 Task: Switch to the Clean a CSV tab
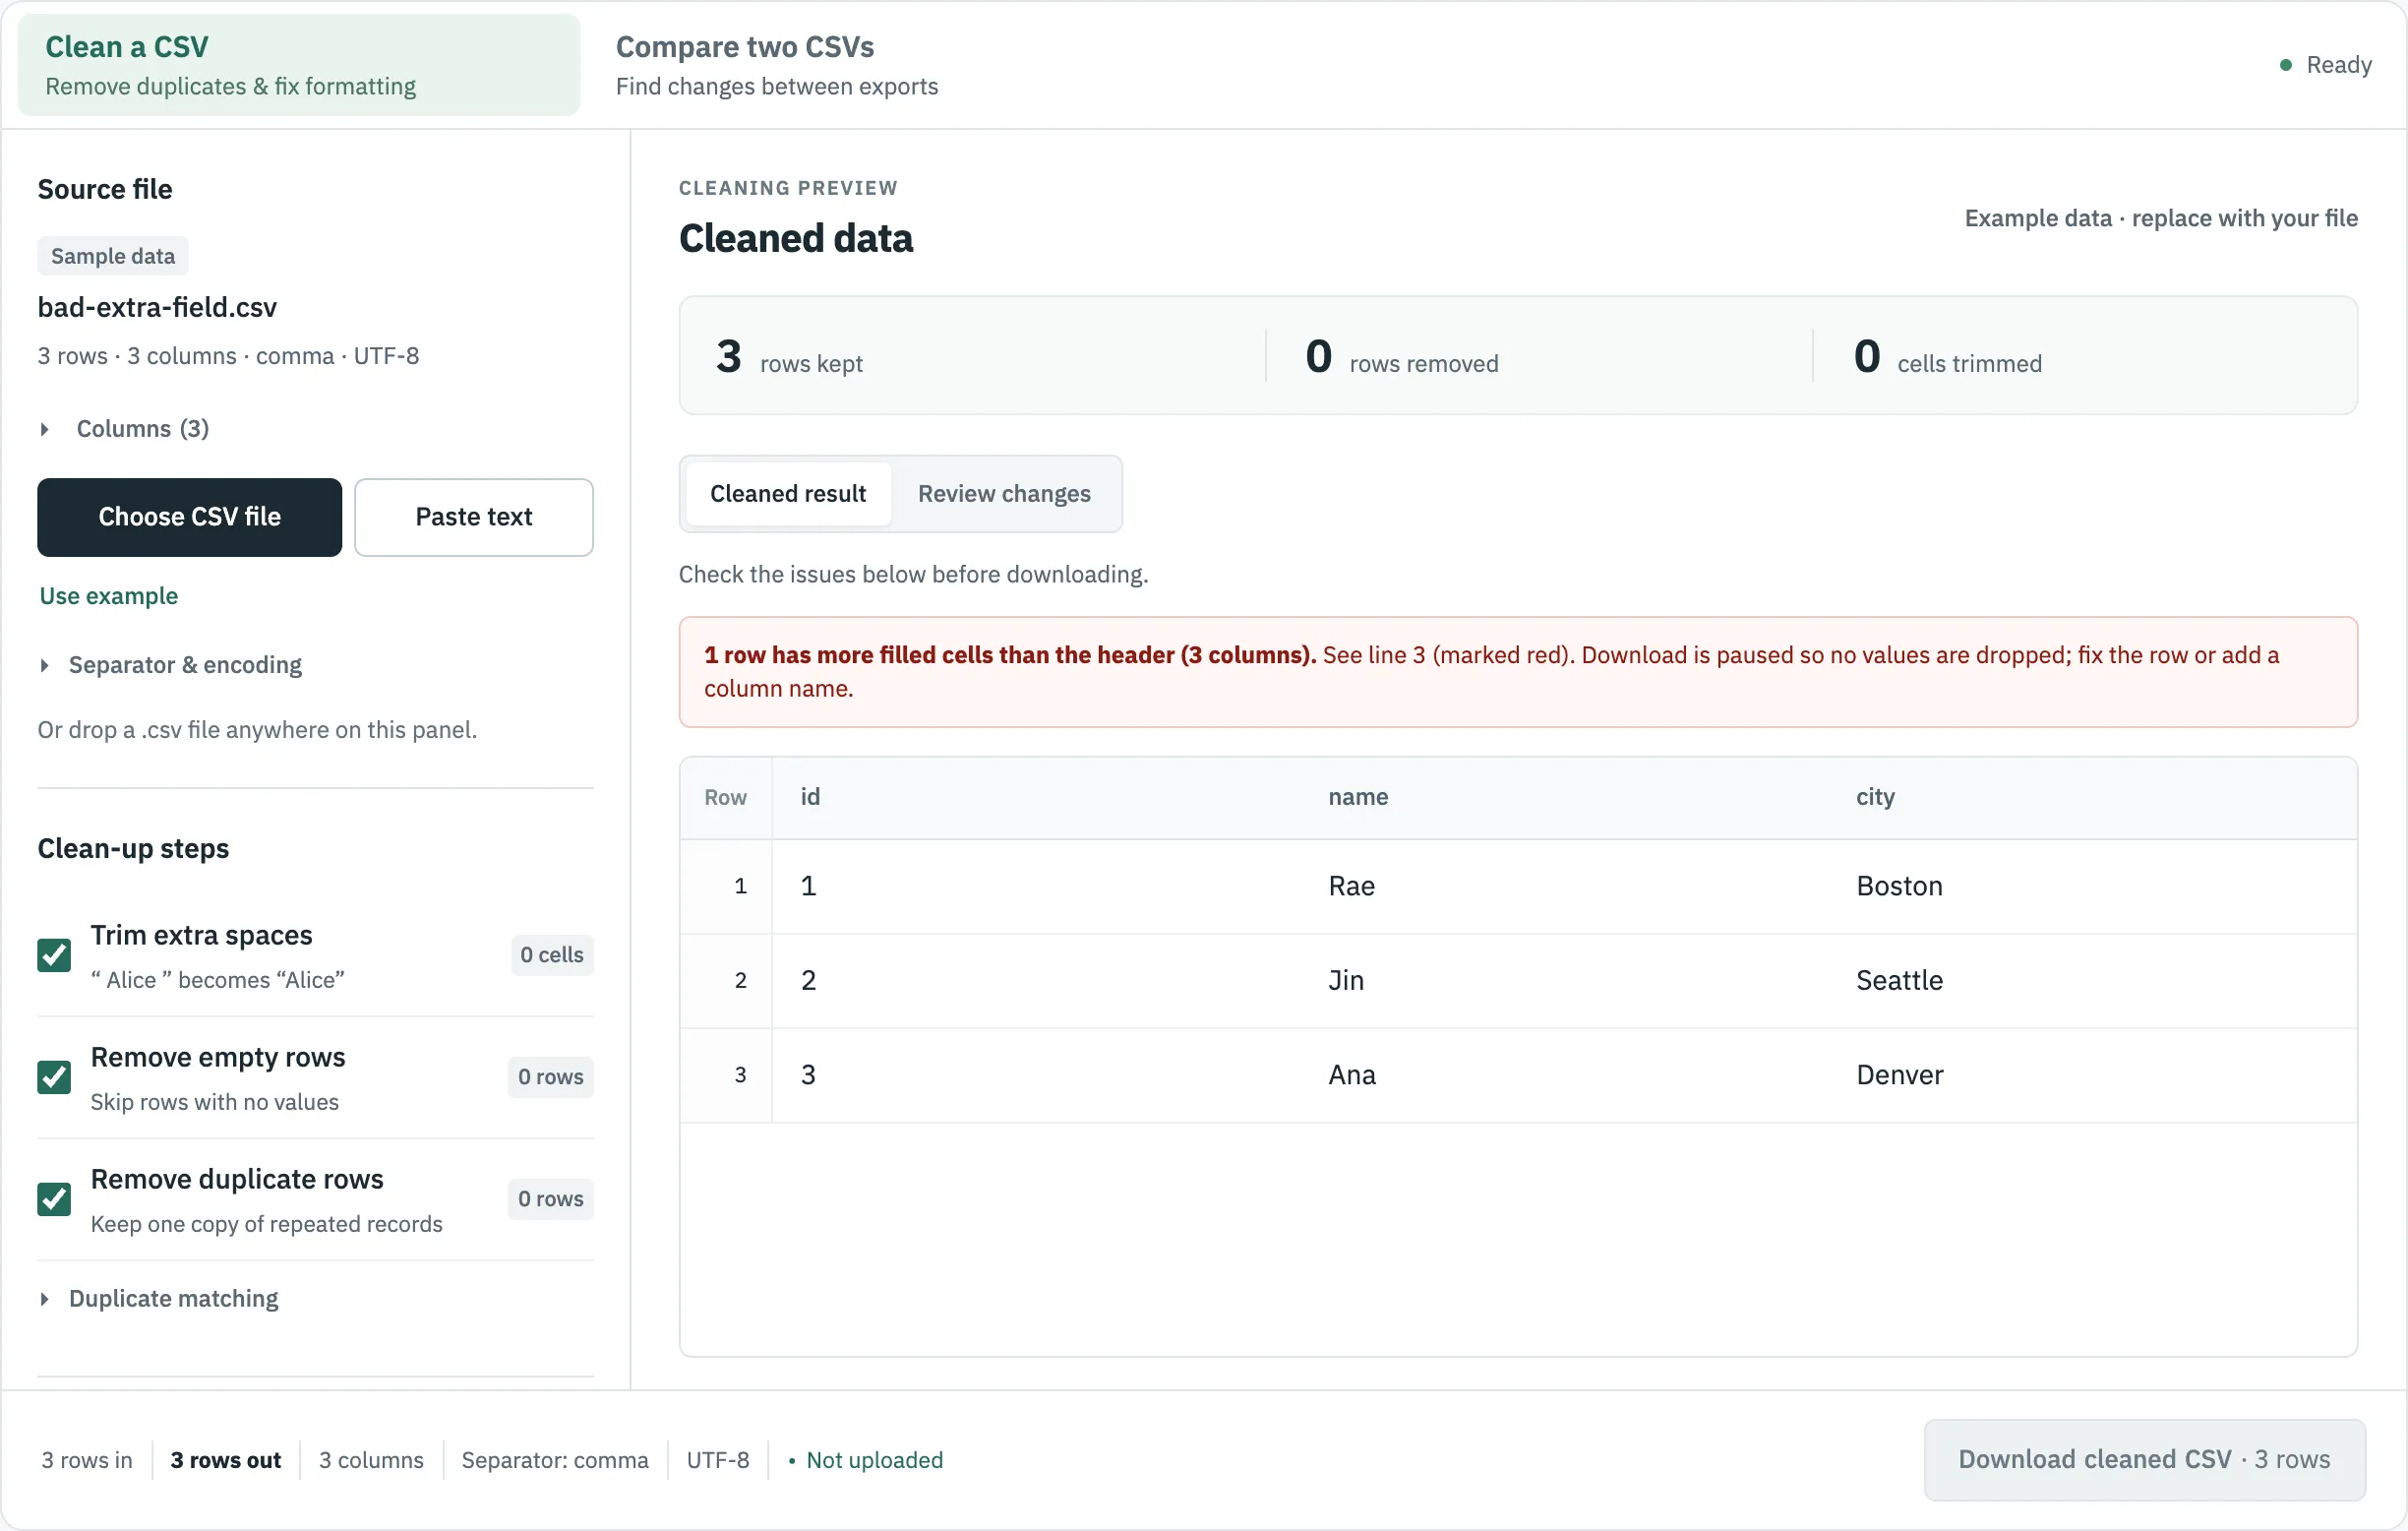298,65
